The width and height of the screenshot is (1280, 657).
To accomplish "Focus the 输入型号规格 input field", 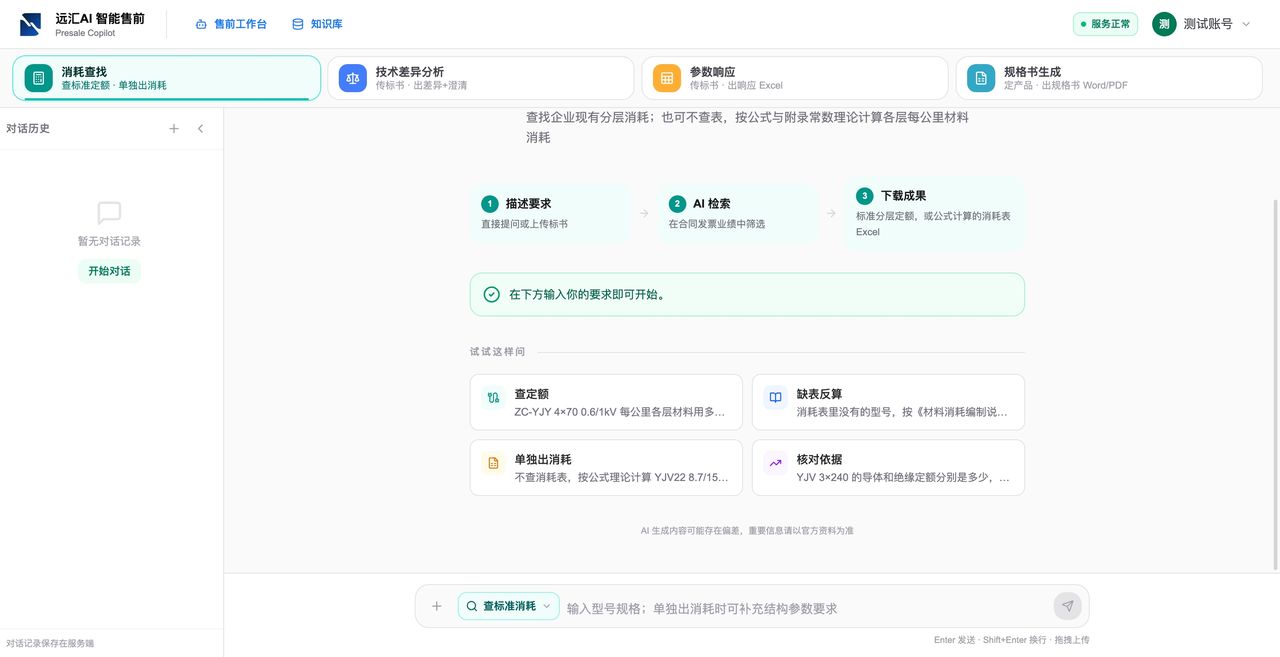I will [x=806, y=608].
